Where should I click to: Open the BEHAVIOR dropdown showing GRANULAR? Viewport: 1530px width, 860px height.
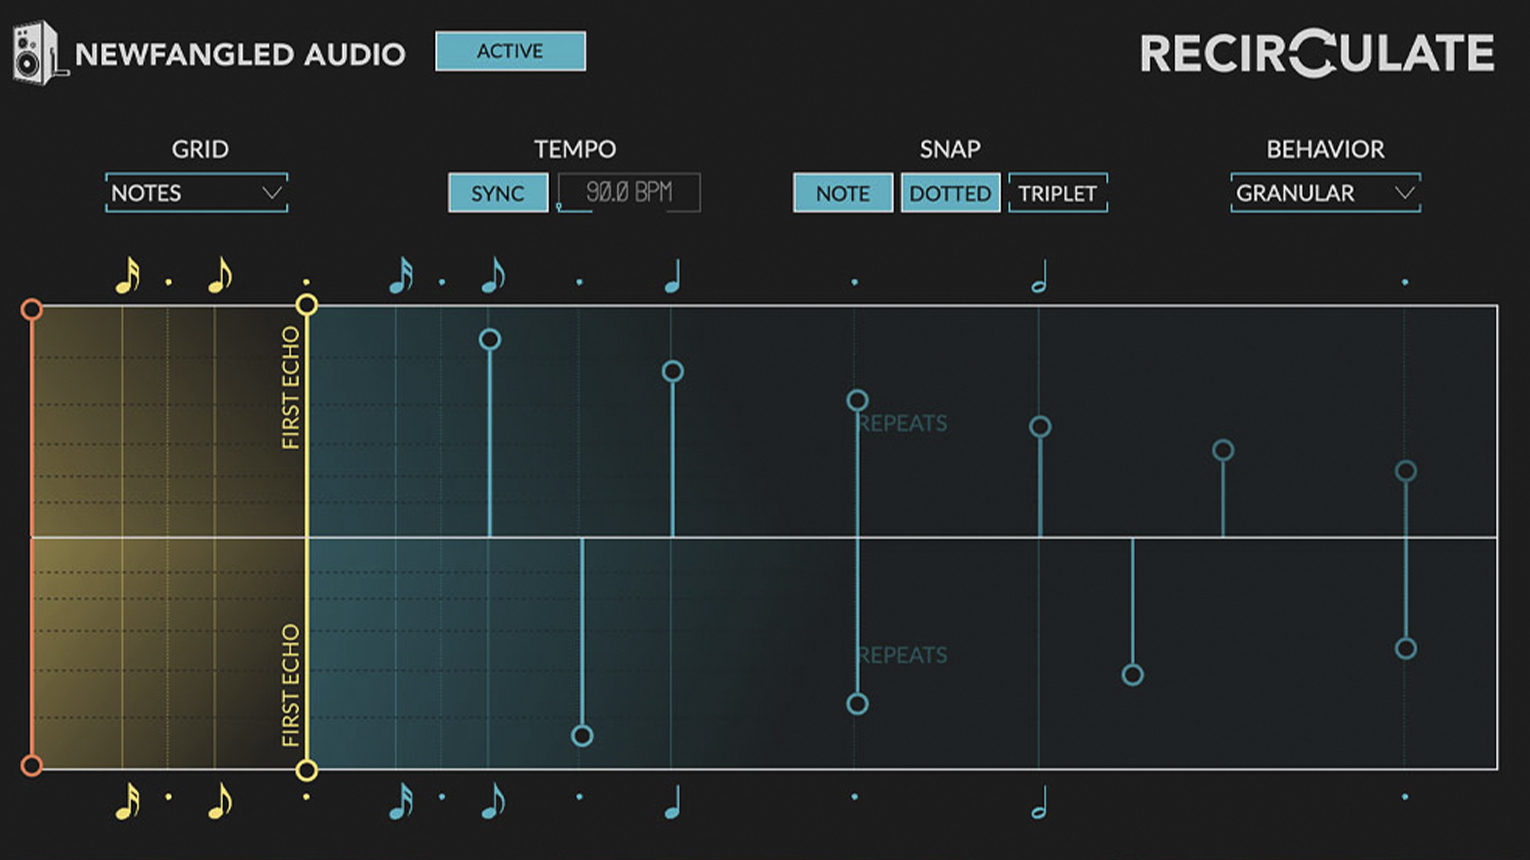pos(1324,192)
